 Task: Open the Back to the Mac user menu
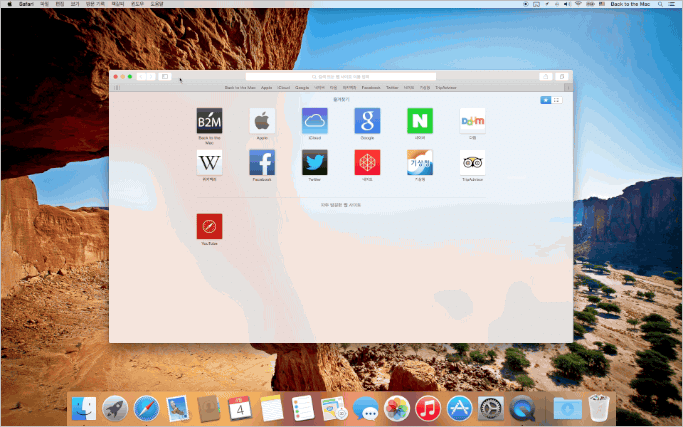tap(630, 4)
